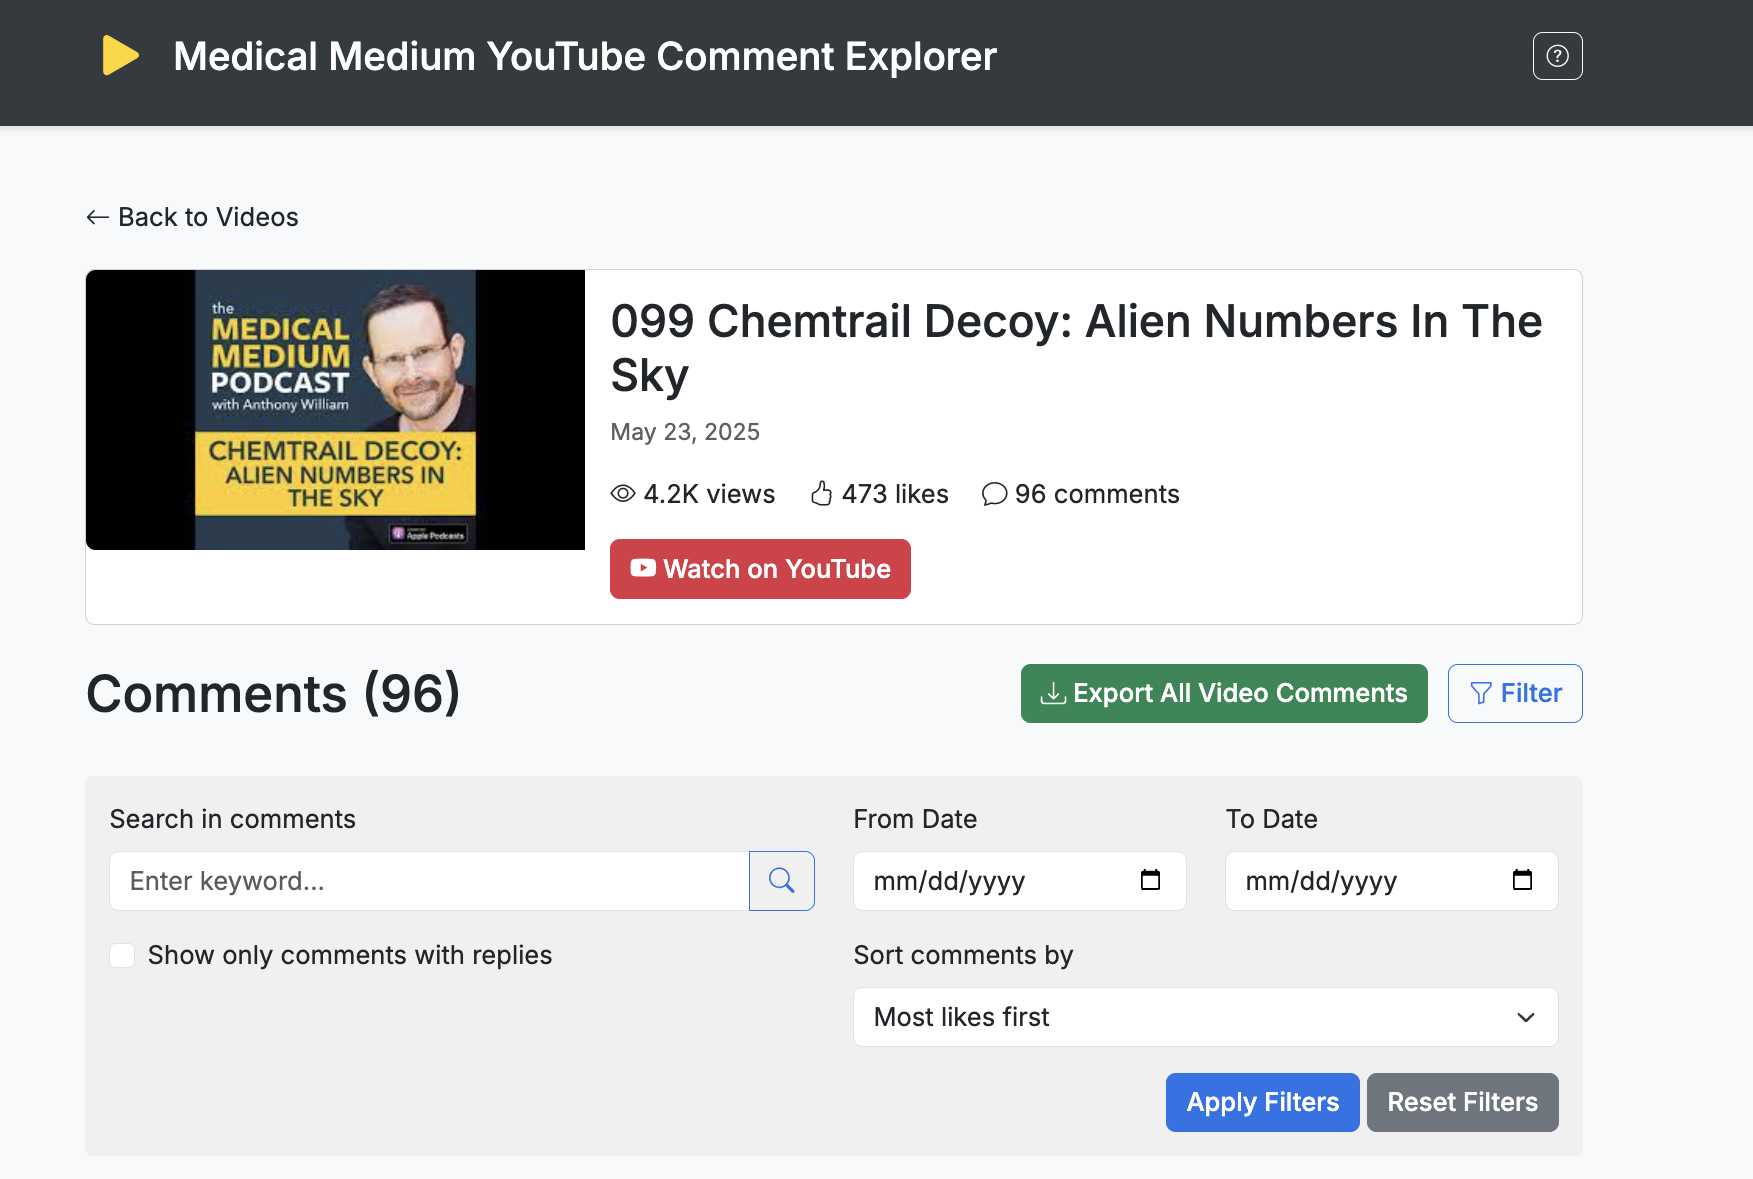Click the Search in comments label

click(233, 819)
